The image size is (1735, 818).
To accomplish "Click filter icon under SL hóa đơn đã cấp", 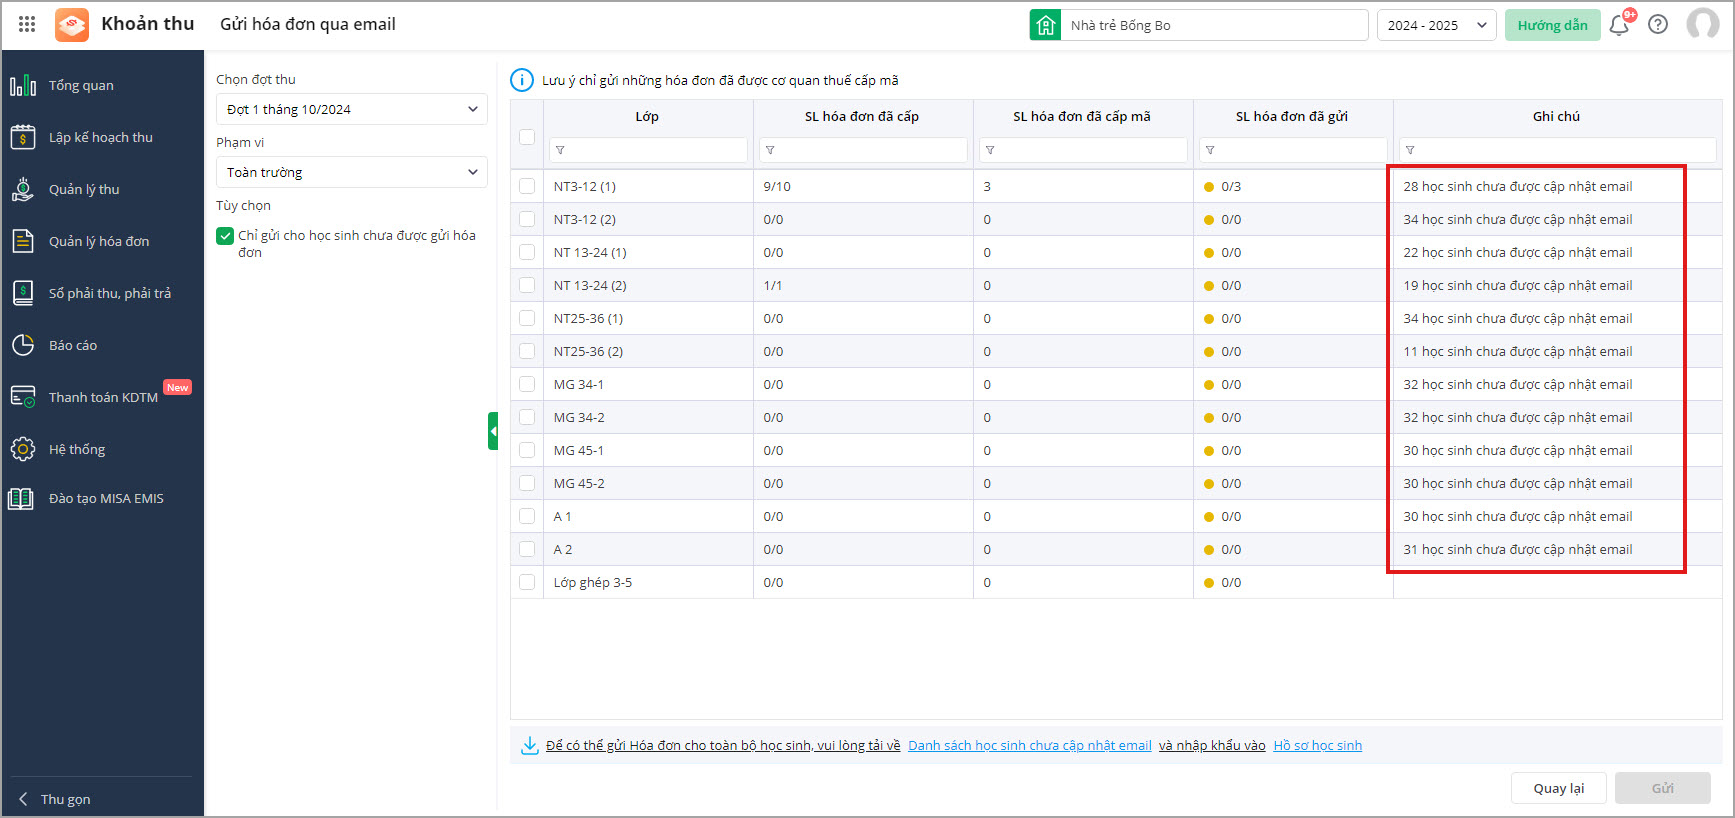I will tap(770, 150).
